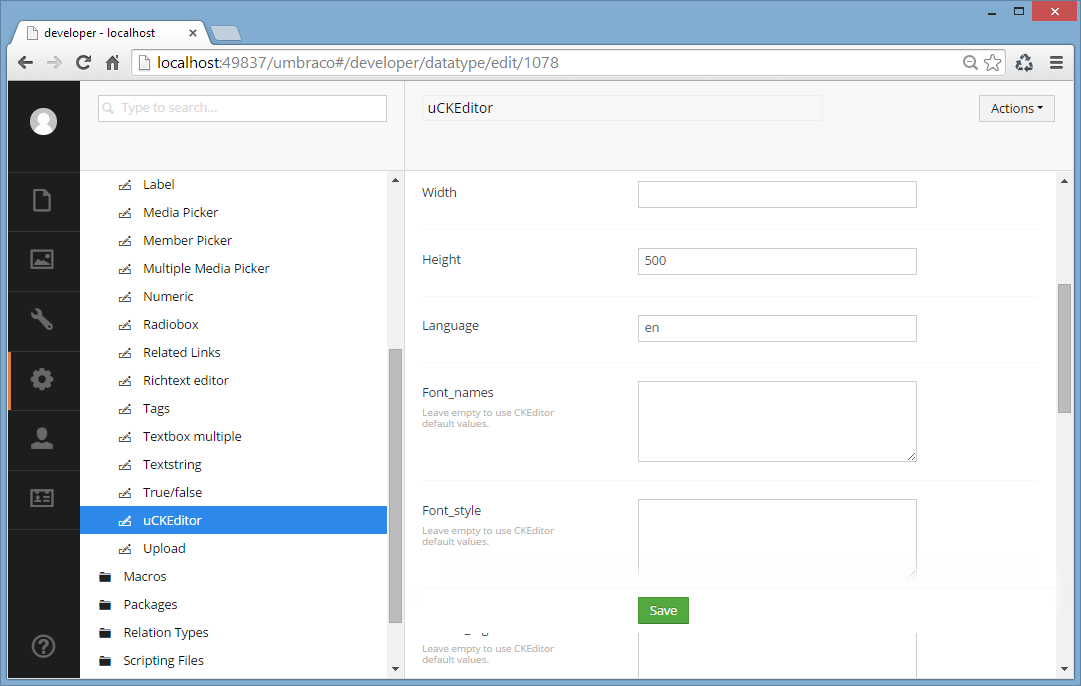Focus the Type to search field

click(242, 108)
